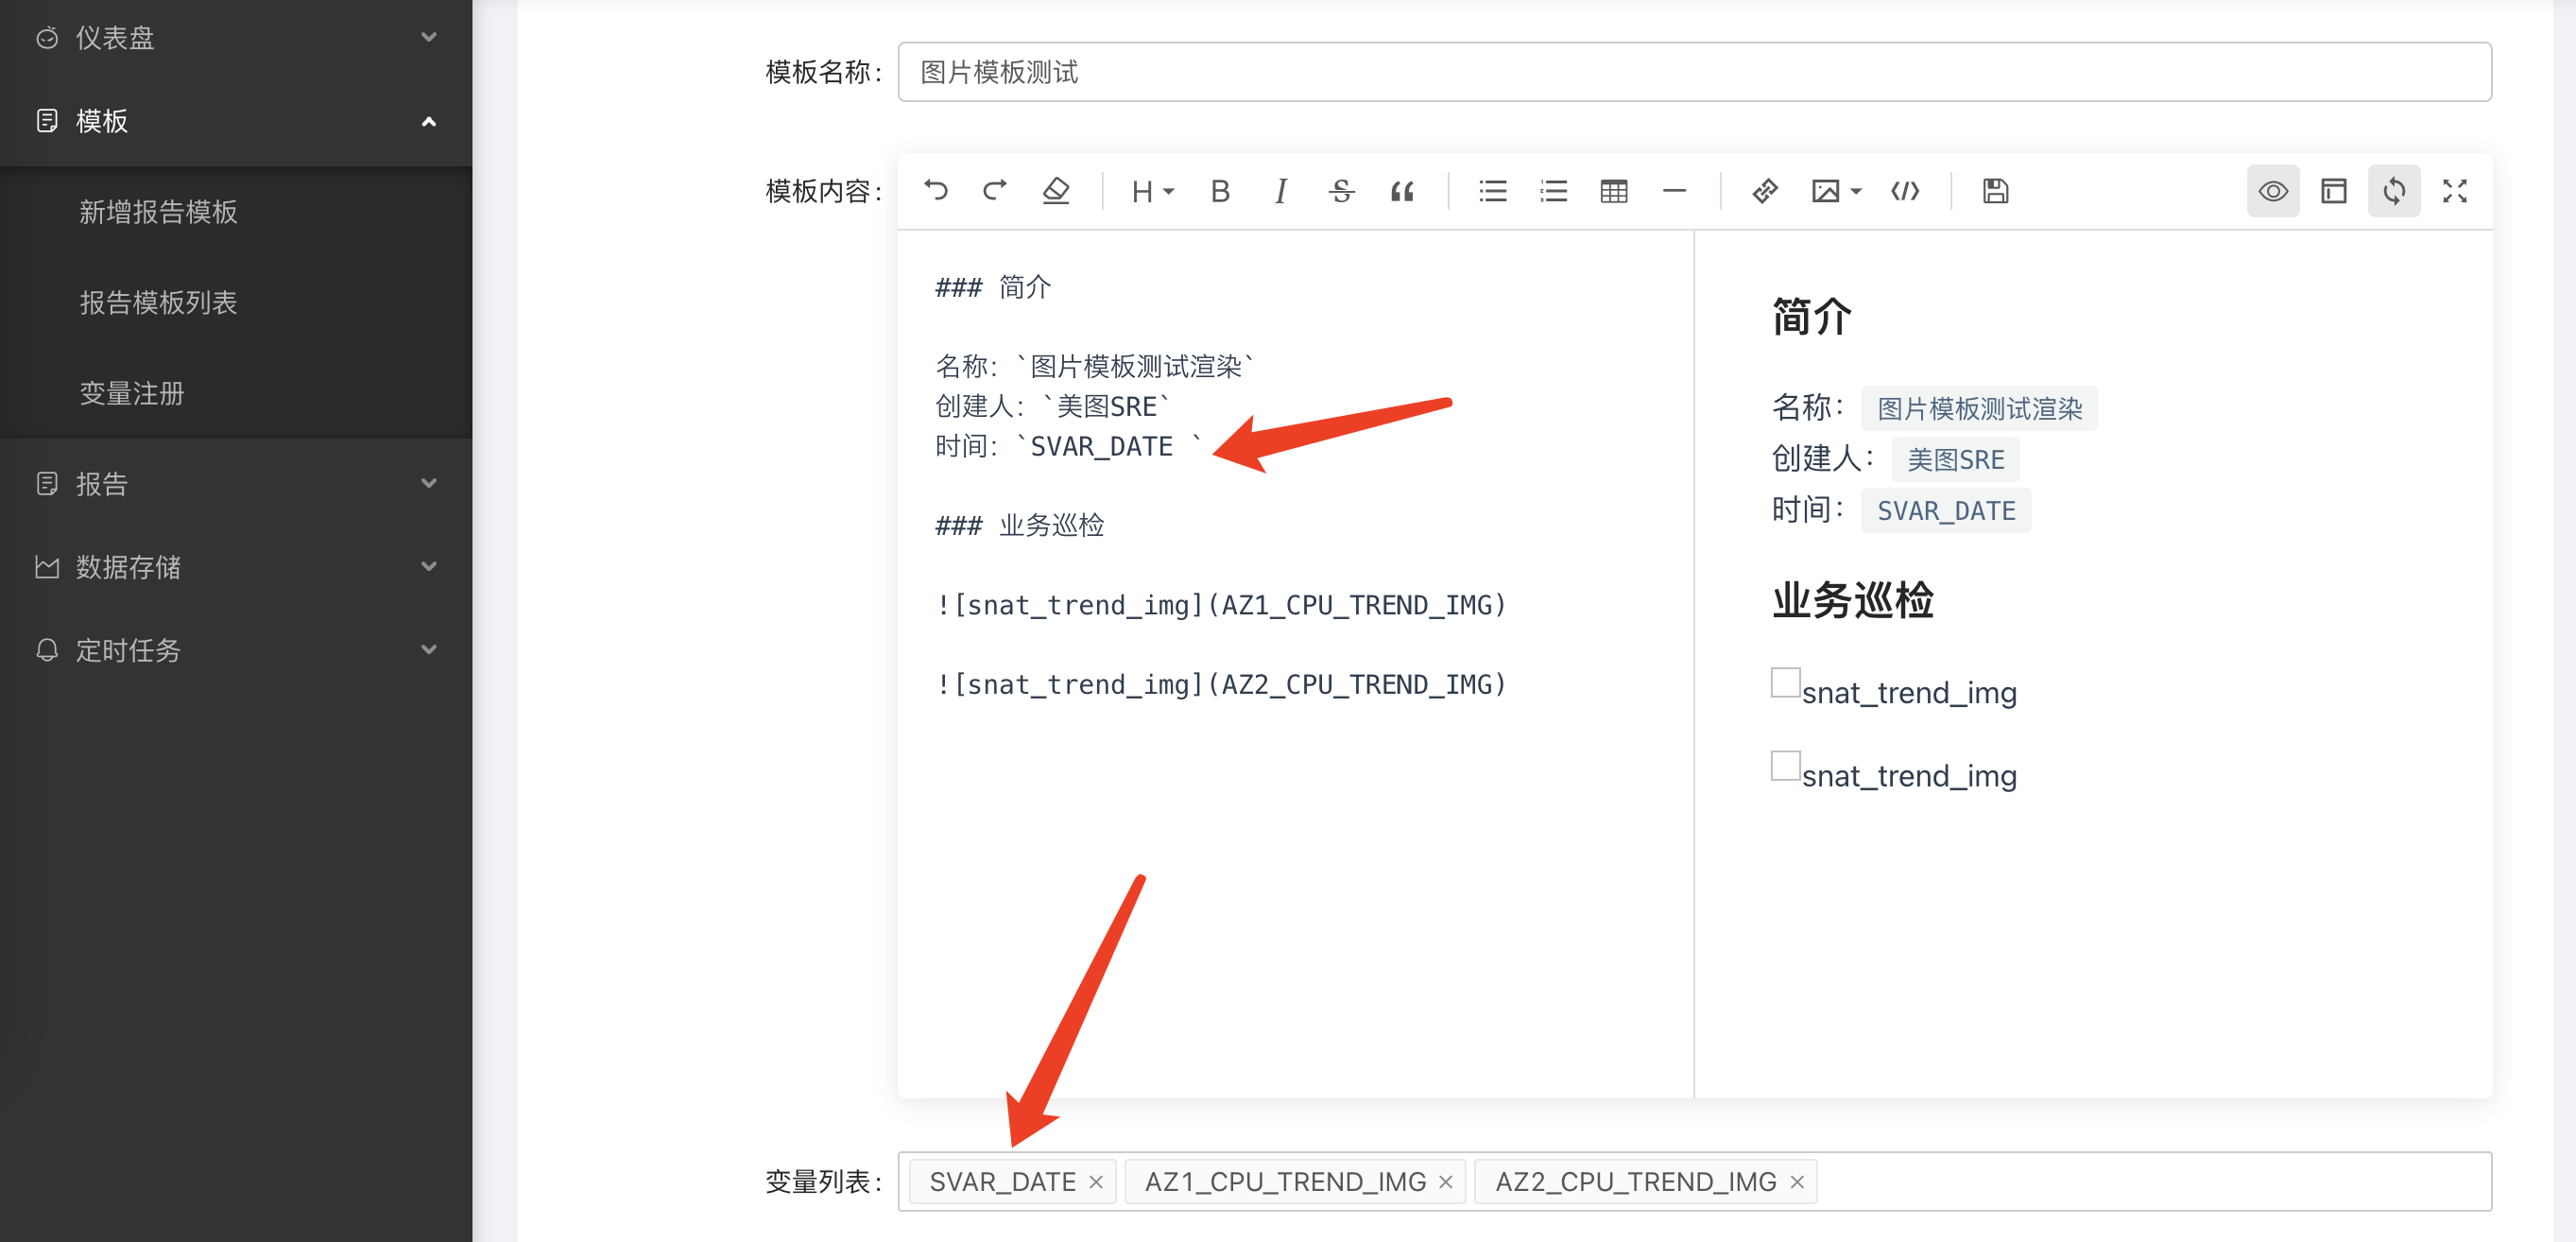Insert a hyperlink using link icon
This screenshot has width=2576, height=1242.
pos(1765,190)
